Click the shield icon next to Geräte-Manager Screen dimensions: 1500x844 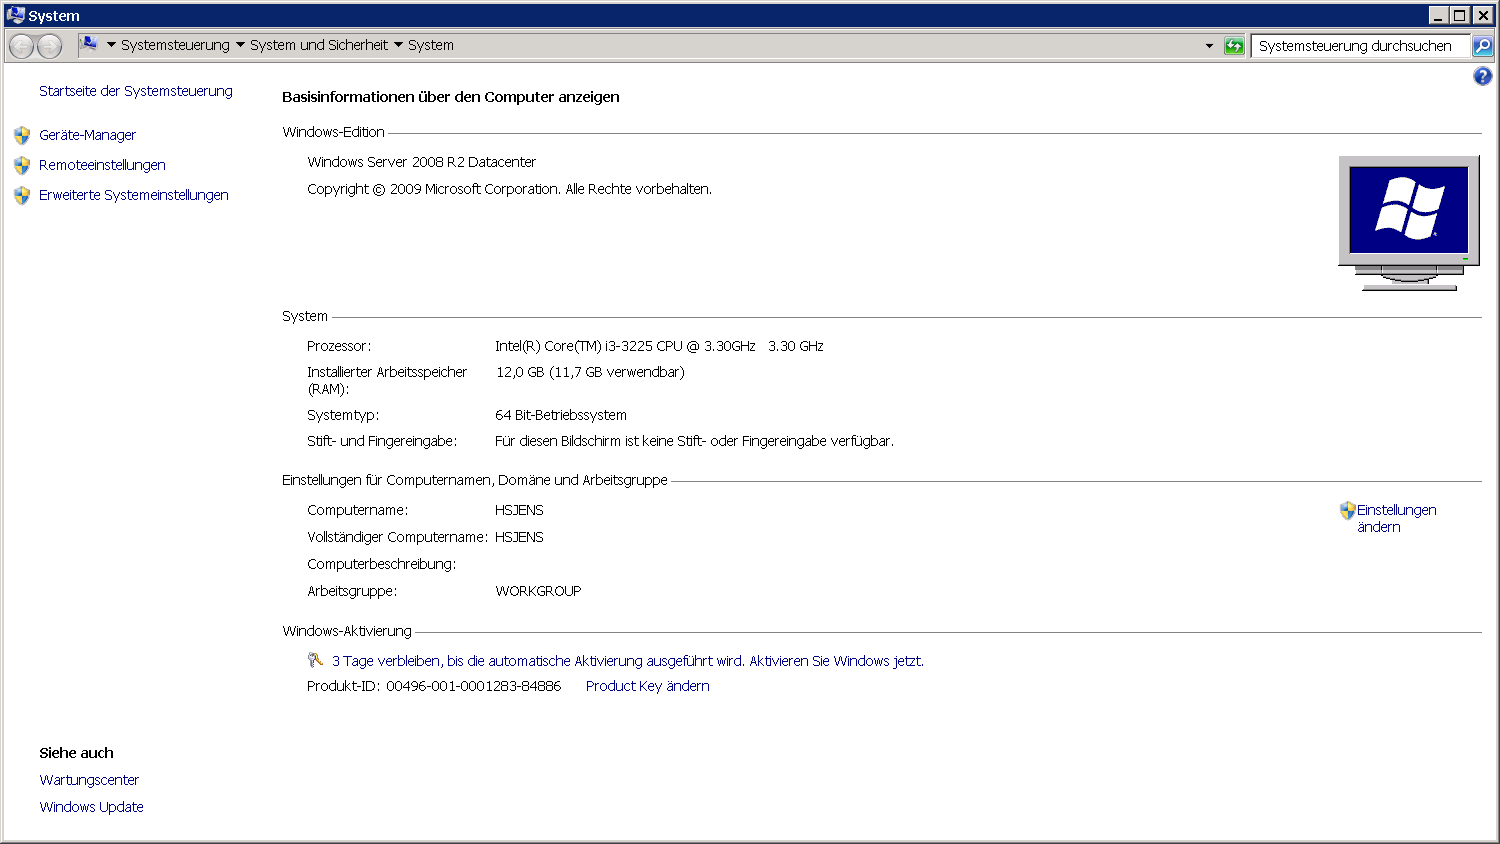(22, 135)
